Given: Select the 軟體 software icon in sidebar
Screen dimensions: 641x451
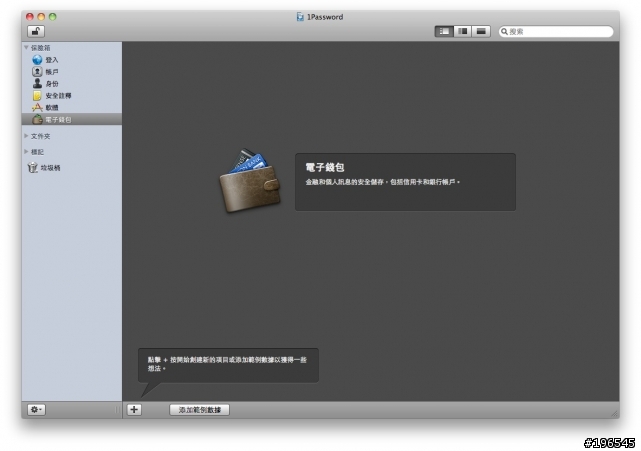Looking at the screenshot, I should [x=37, y=107].
